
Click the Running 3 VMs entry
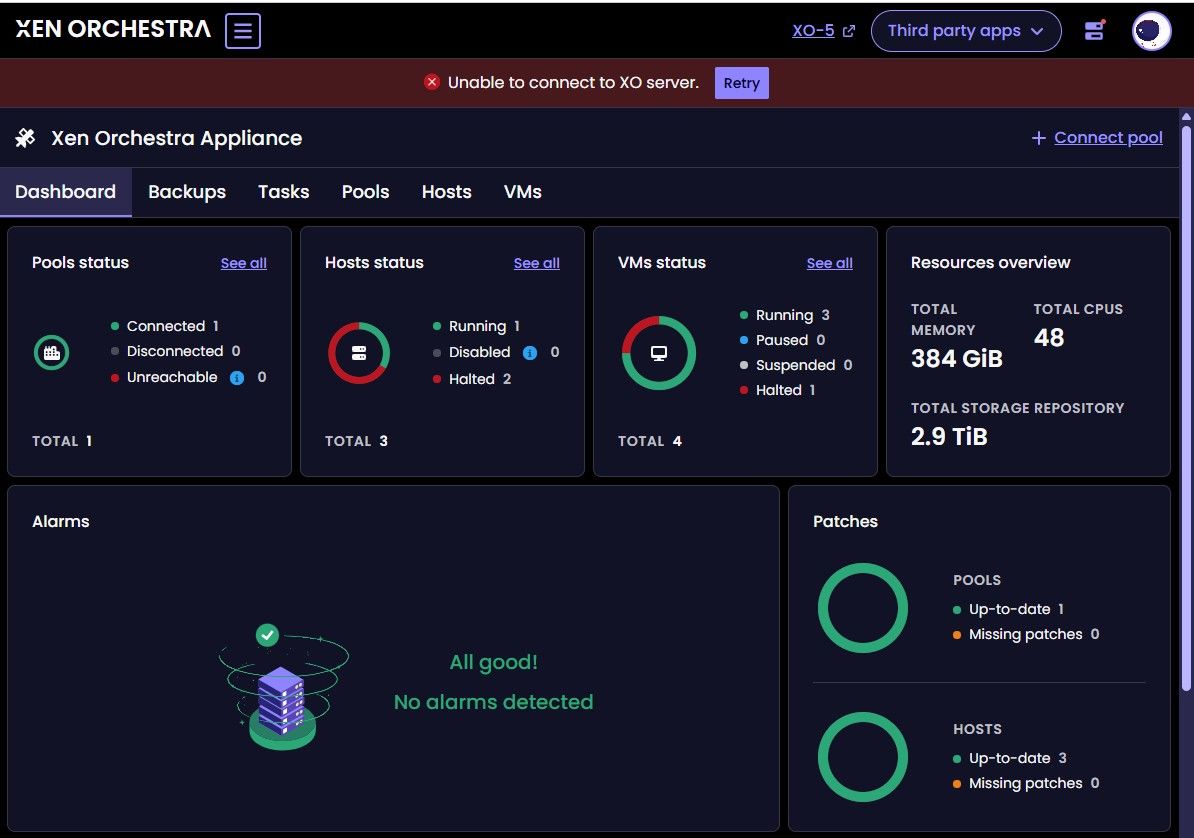[x=785, y=315]
